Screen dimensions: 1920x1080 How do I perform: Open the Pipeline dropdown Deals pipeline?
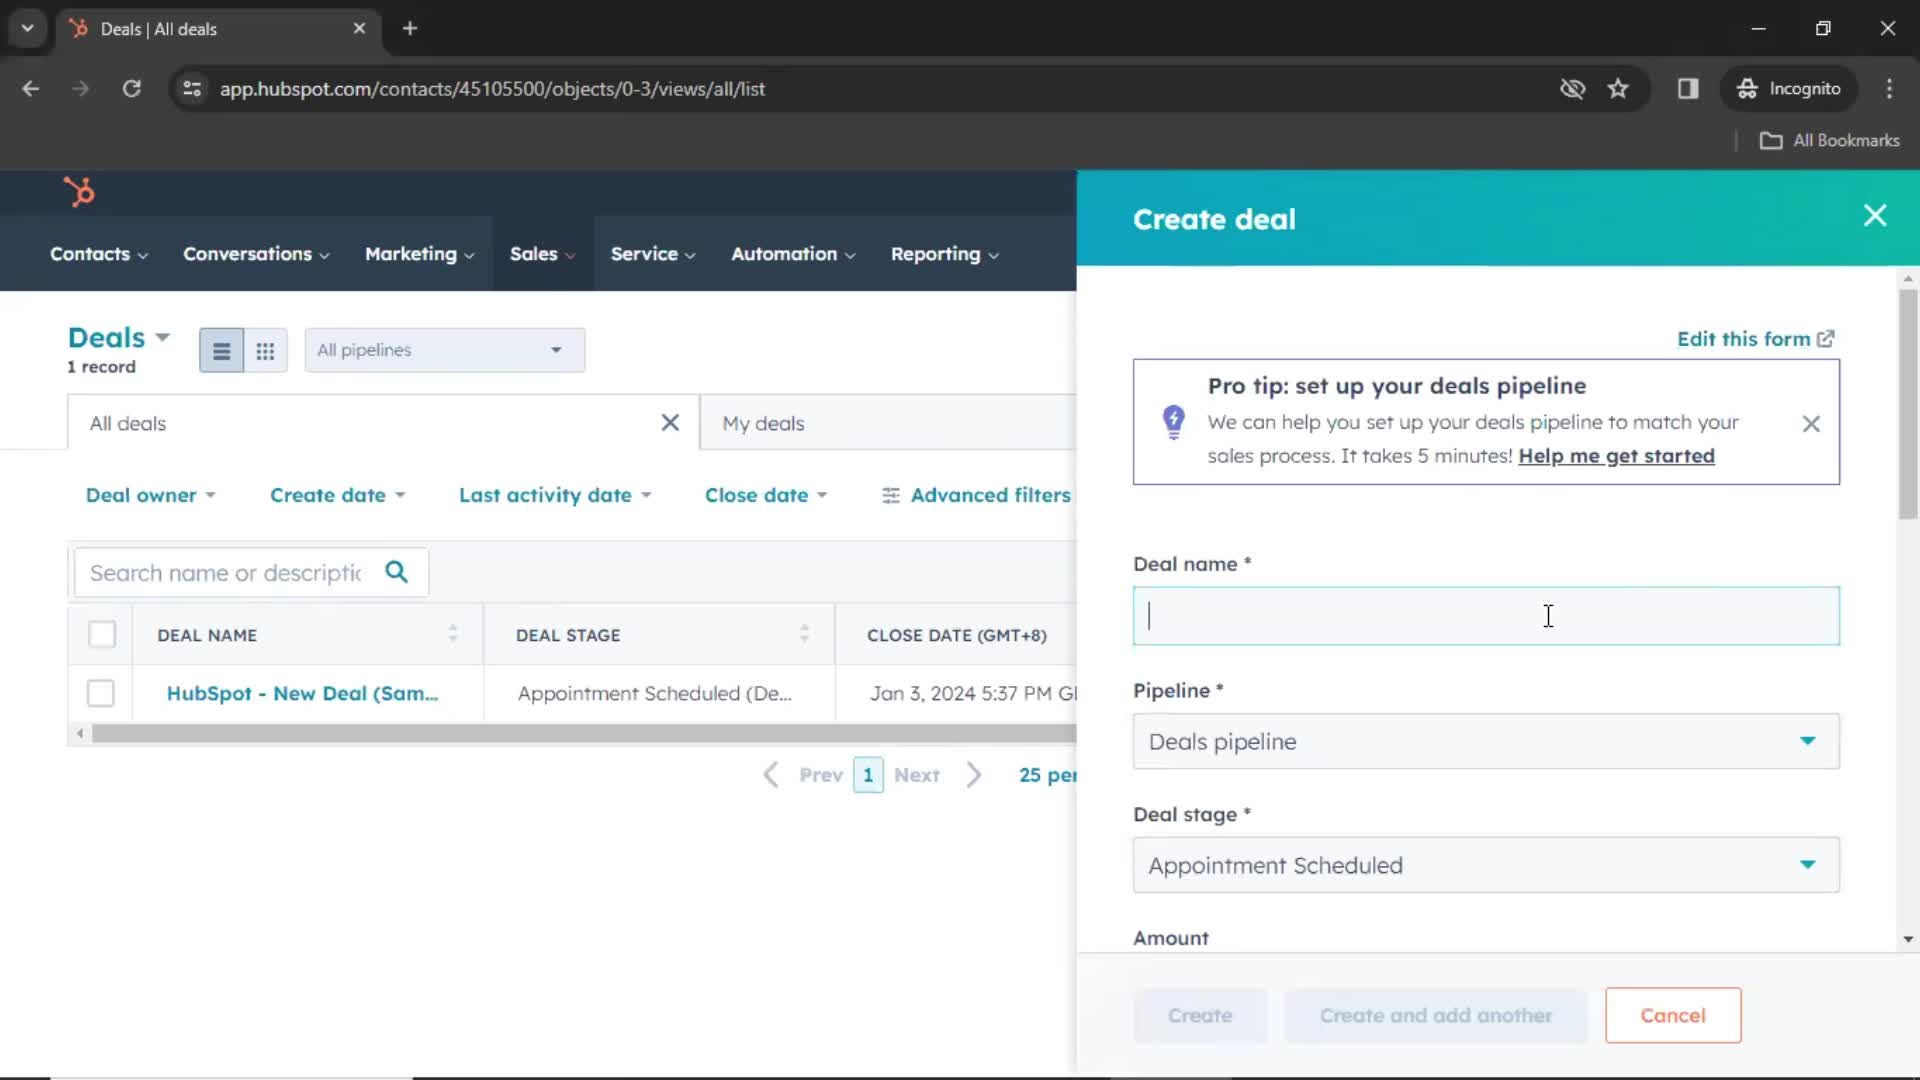click(1486, 741)
